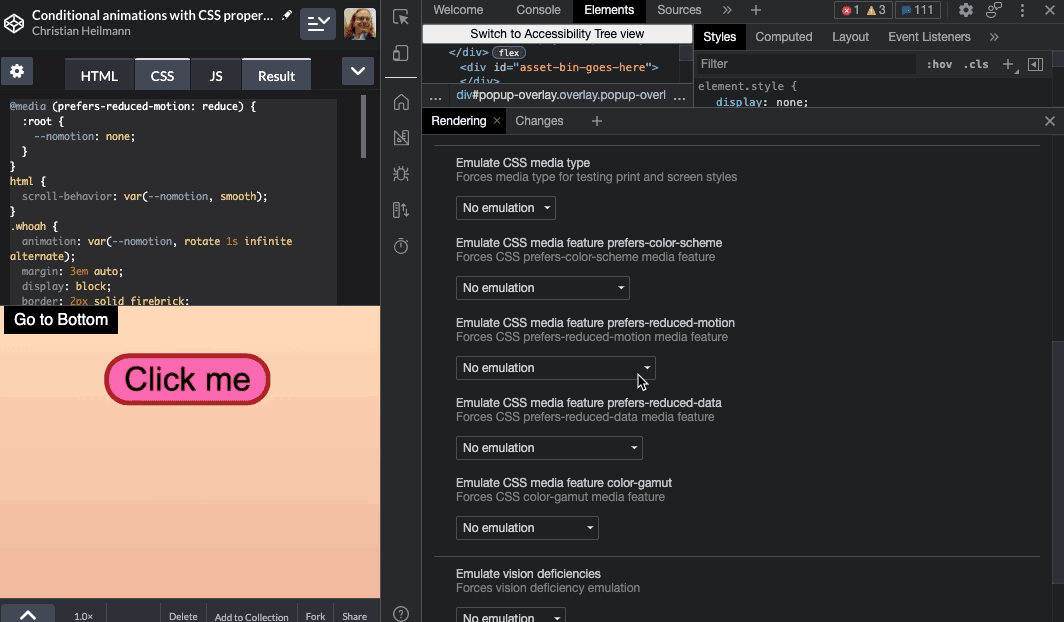
Task: Fork this pen
Action: [x=315, y=616]
